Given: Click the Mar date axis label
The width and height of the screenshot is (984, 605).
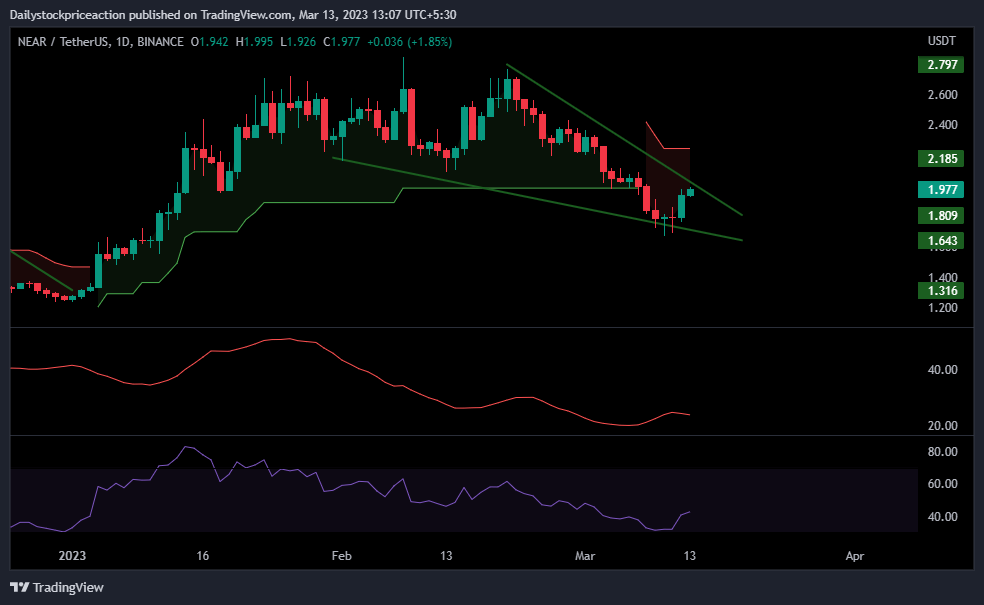Looking at the screenshot, I should pyautogui.click(x=585, y=555).
